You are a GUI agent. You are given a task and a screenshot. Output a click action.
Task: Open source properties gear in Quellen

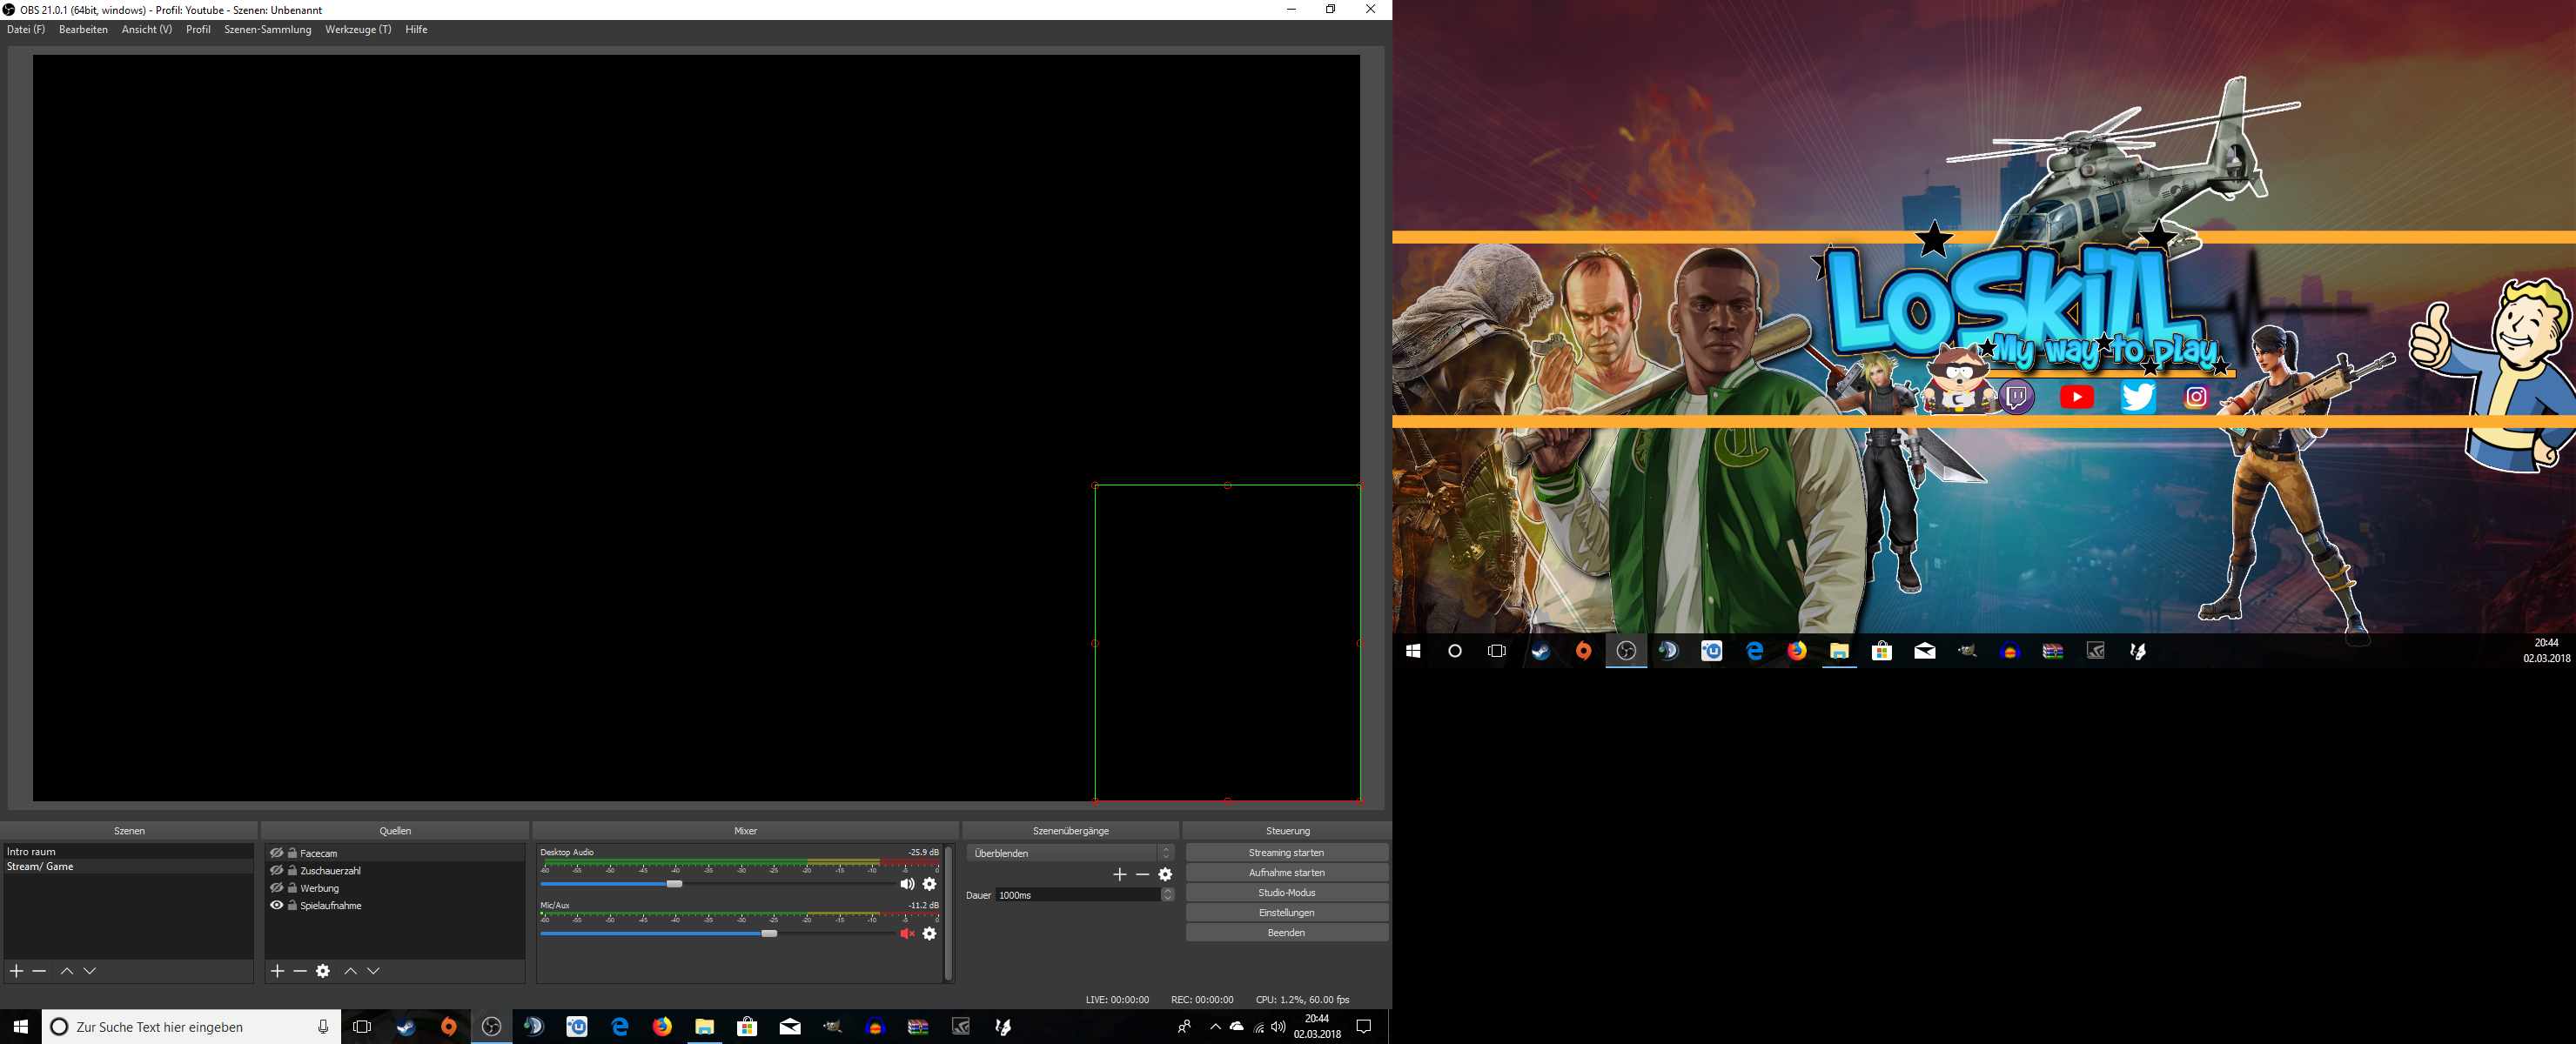[323, 971]
